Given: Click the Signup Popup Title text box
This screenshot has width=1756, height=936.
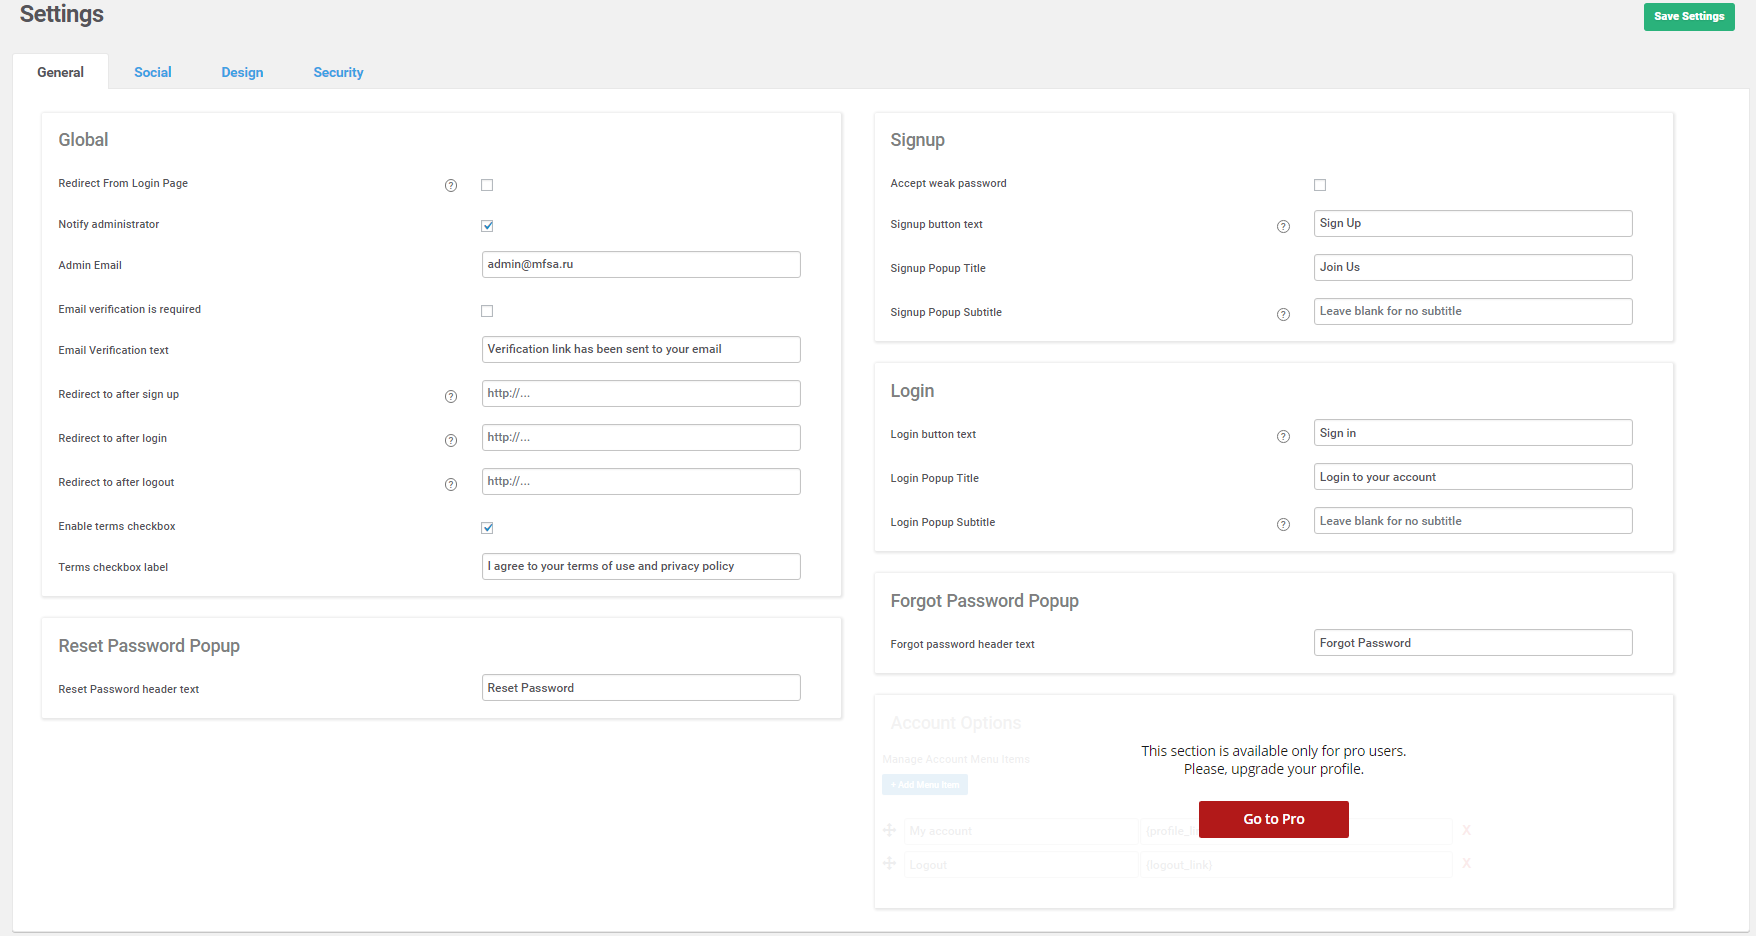Looking at the screenshot, I should point(1472,267).
